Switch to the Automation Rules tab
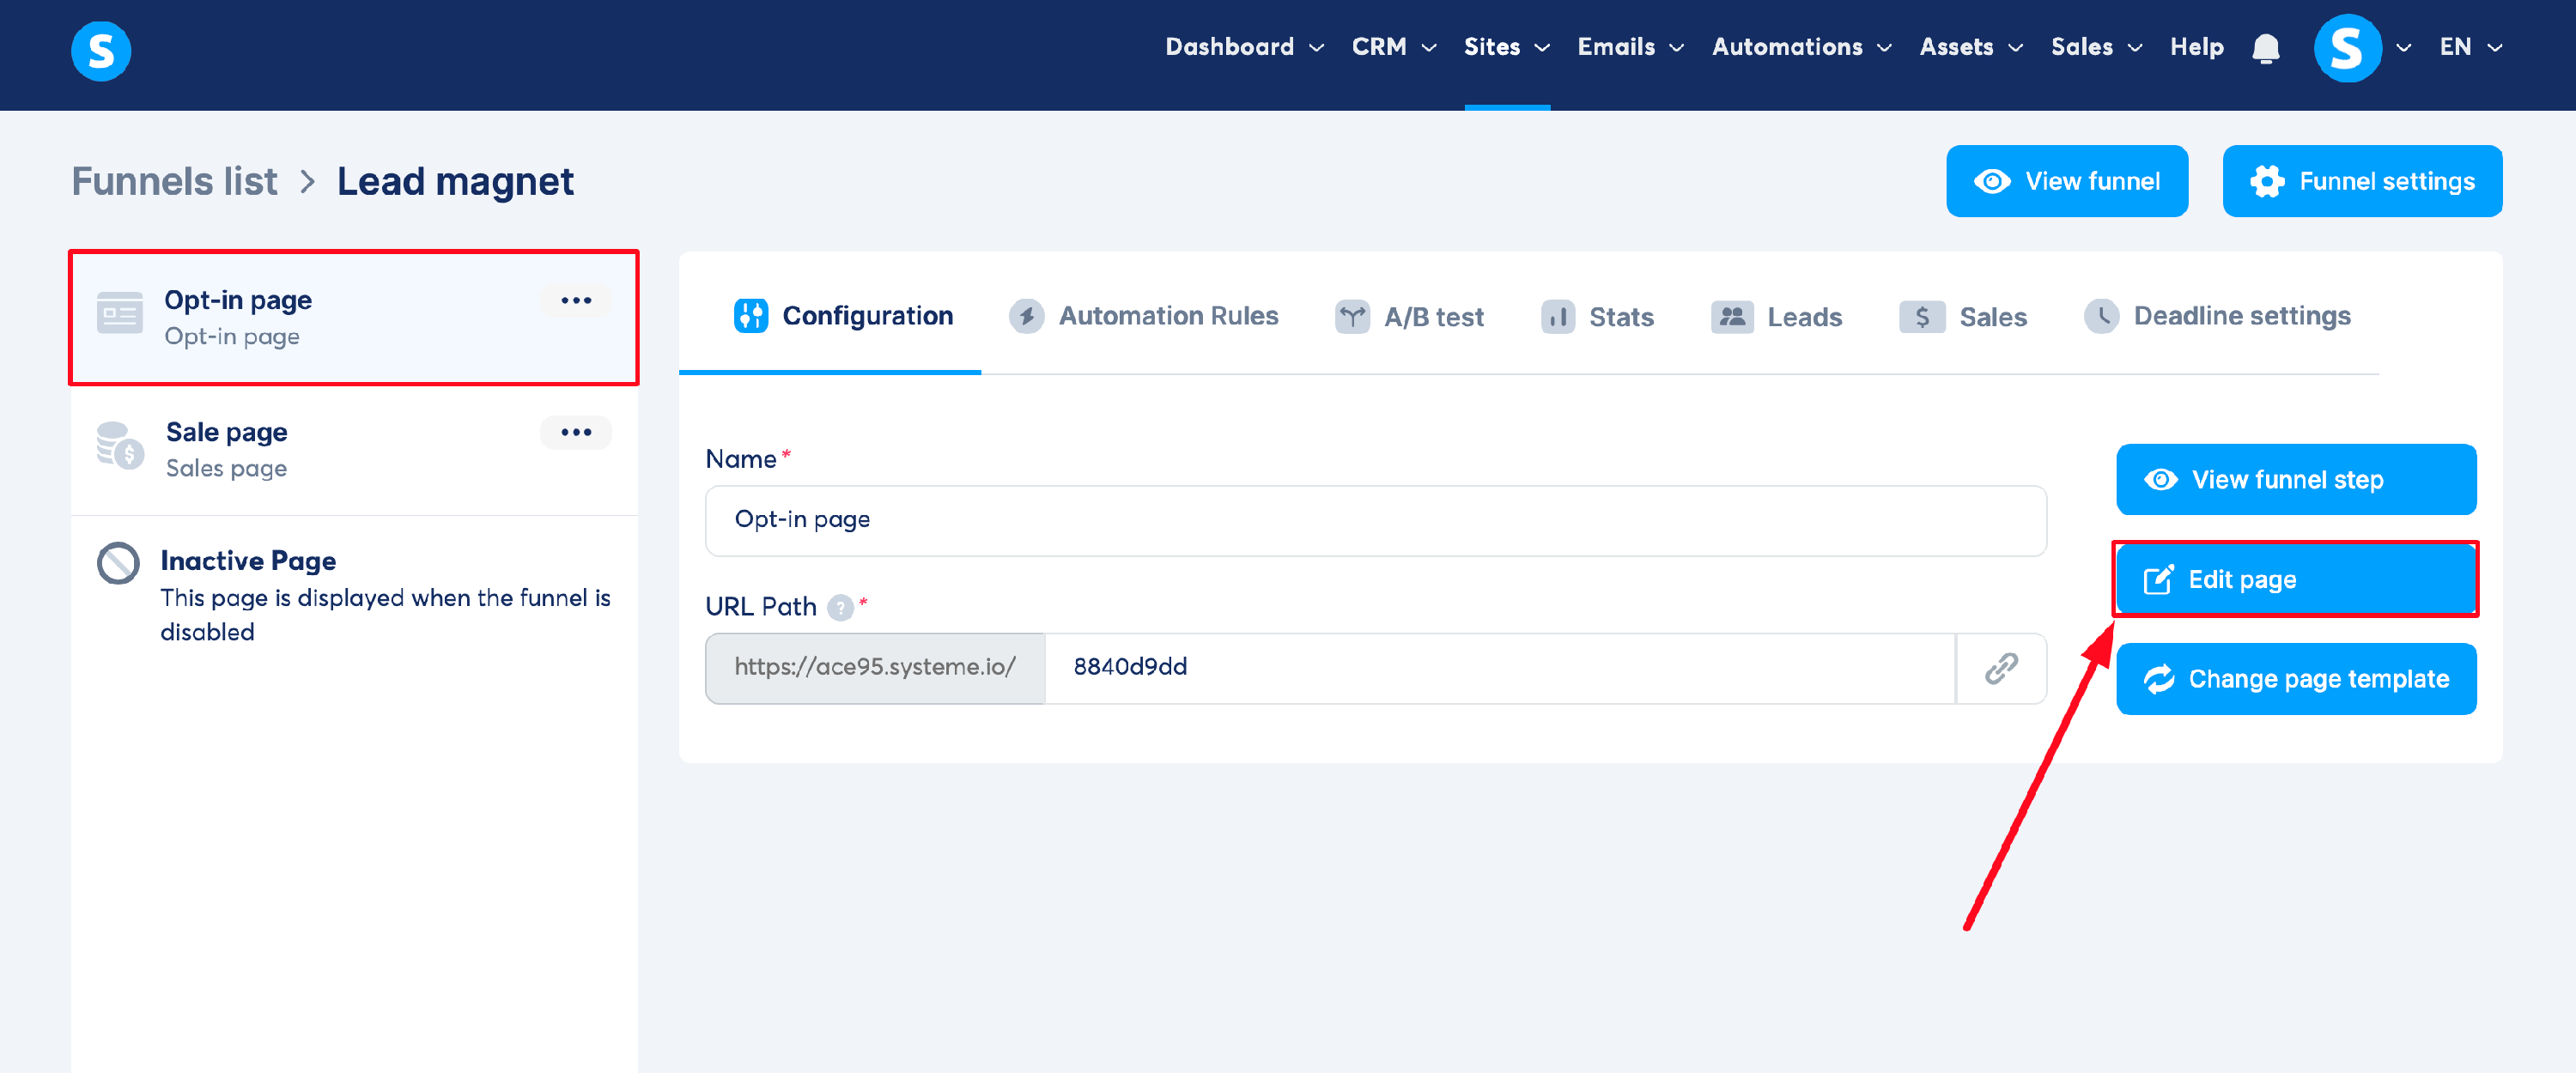 click(1143, 316)
